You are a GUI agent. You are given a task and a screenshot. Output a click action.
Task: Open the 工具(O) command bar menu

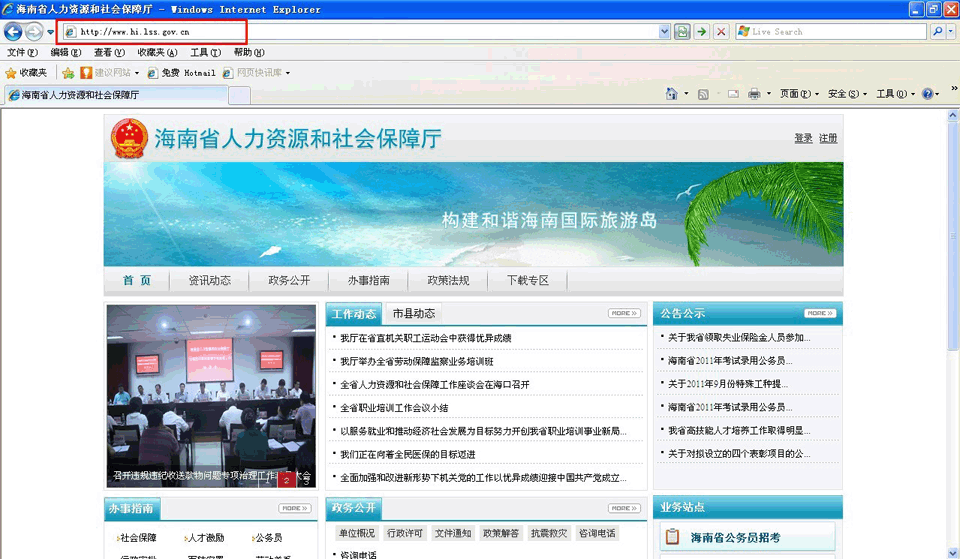895,94
